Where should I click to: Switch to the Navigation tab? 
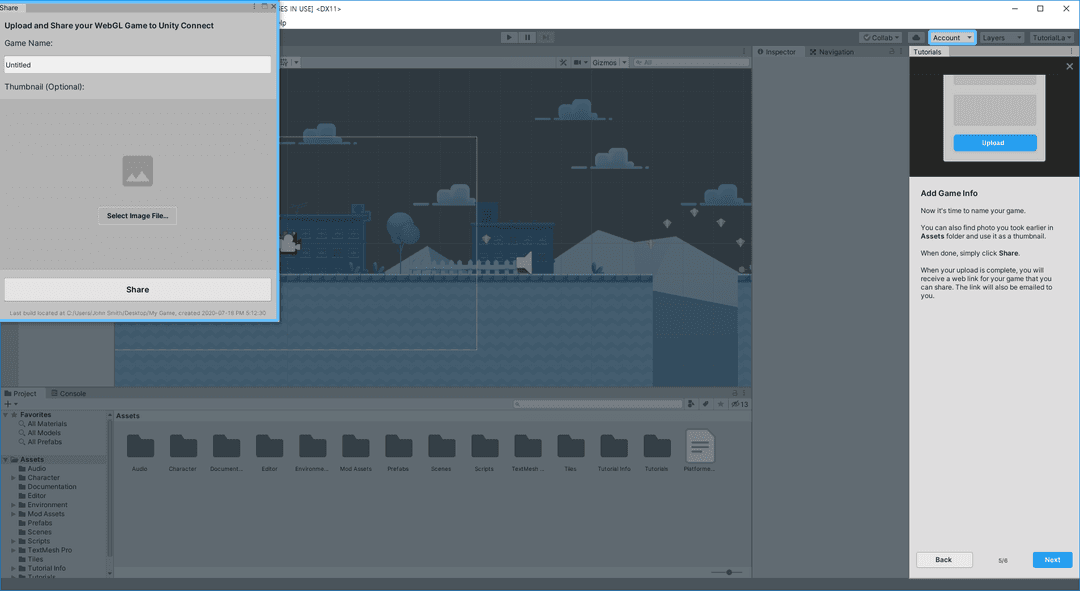pos(831,52)
